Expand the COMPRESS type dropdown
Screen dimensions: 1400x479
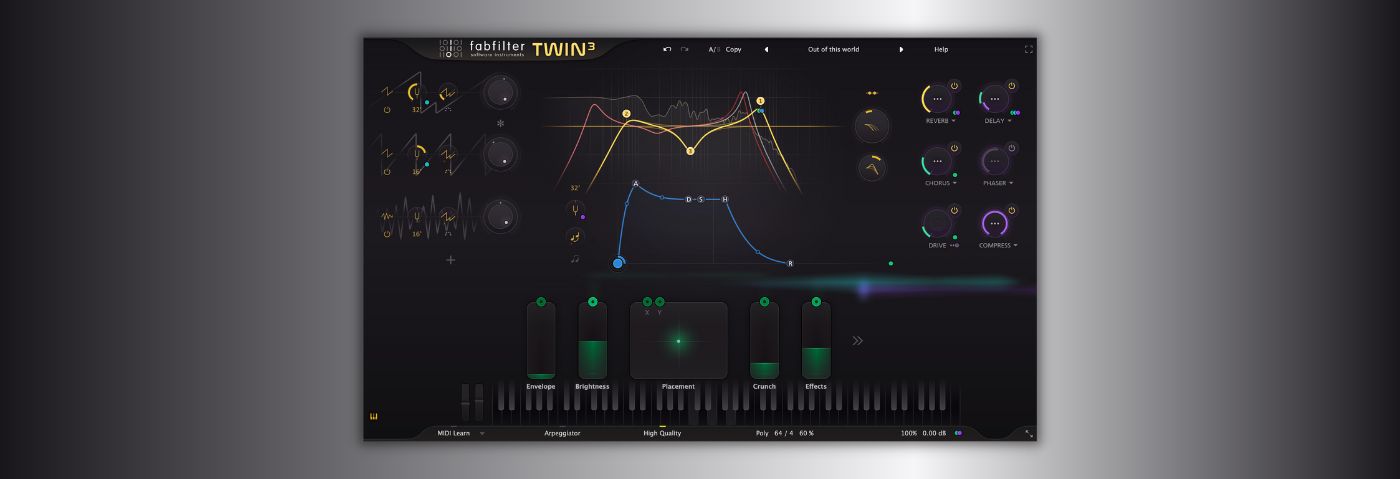[1014, 245]
